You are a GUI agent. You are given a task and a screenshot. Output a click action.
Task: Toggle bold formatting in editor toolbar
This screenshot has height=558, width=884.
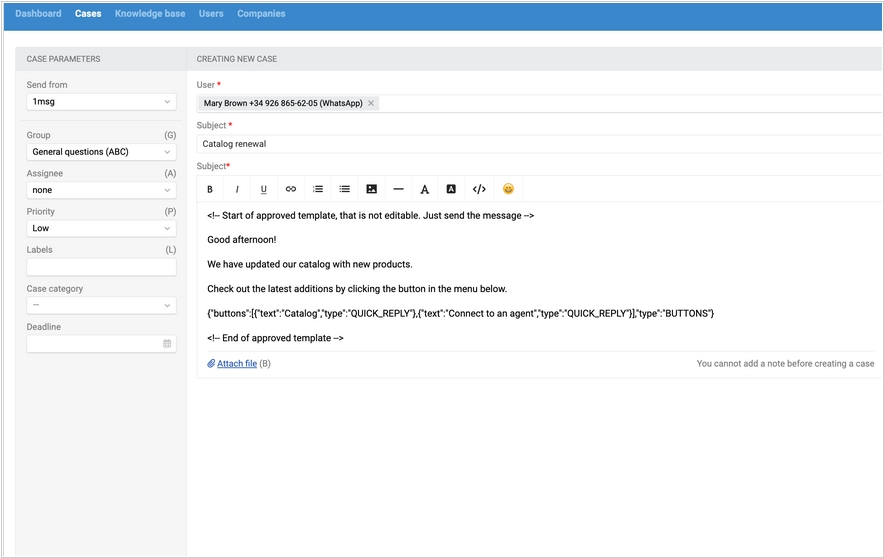click(210, 189)
